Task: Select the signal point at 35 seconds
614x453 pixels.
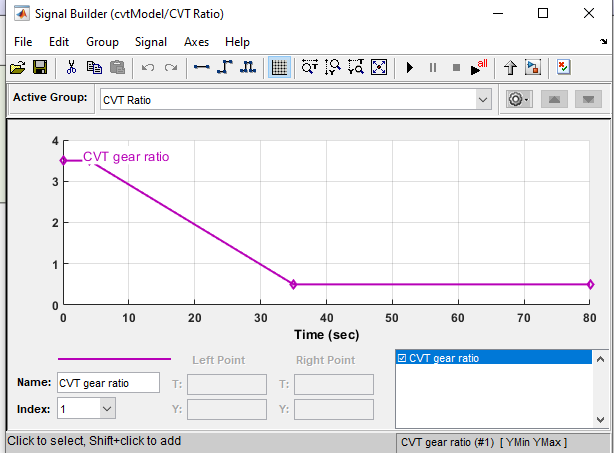Action: coord(293,285)
